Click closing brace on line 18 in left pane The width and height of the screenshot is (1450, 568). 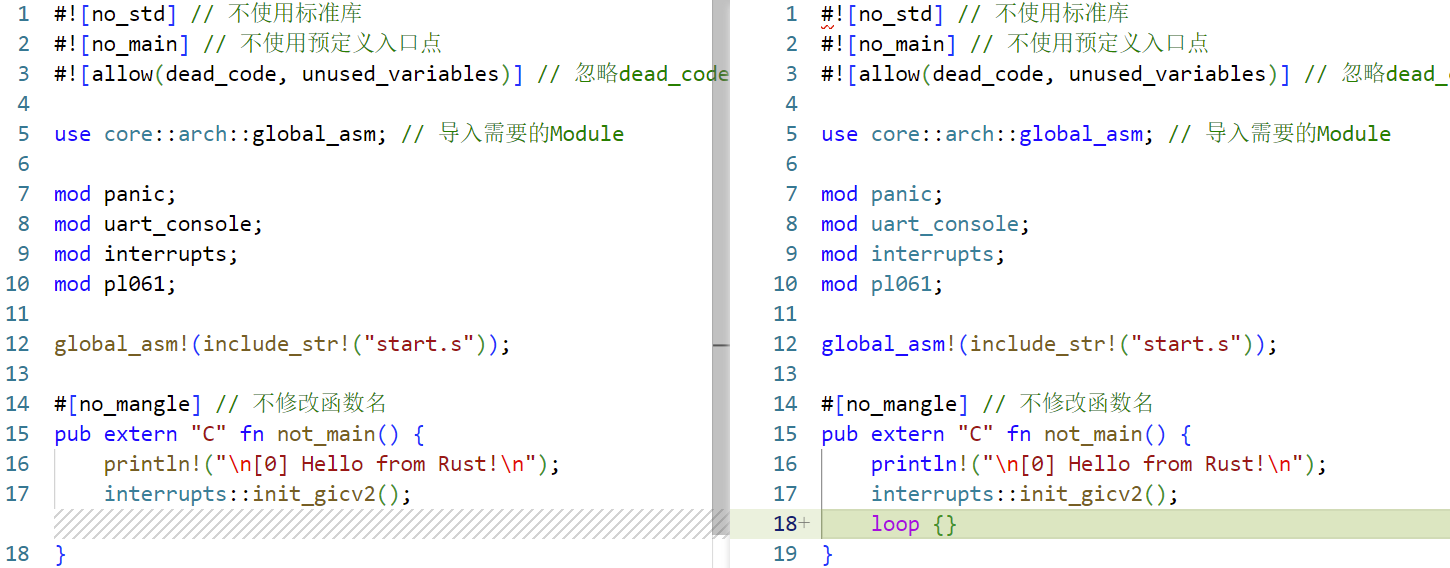60,554
